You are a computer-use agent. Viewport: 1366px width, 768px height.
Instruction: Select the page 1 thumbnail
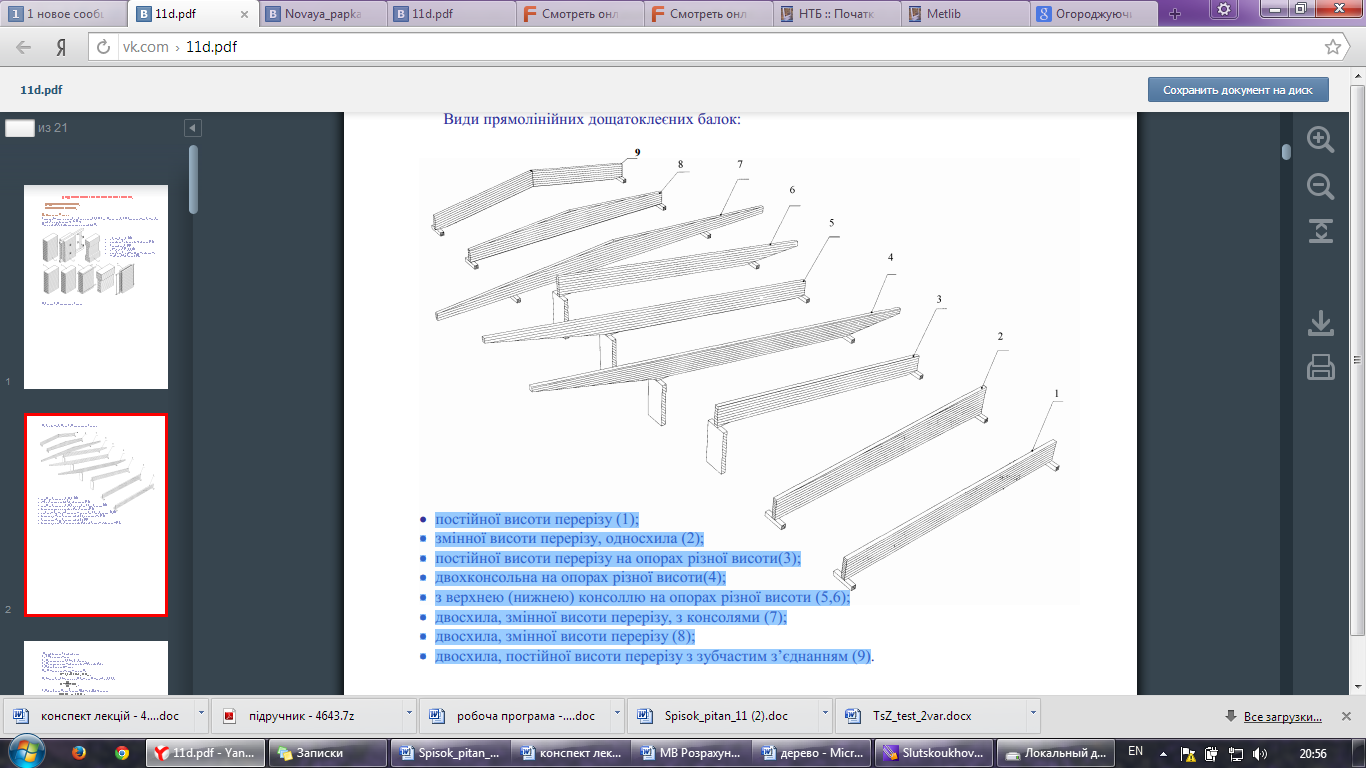(96, 286)
